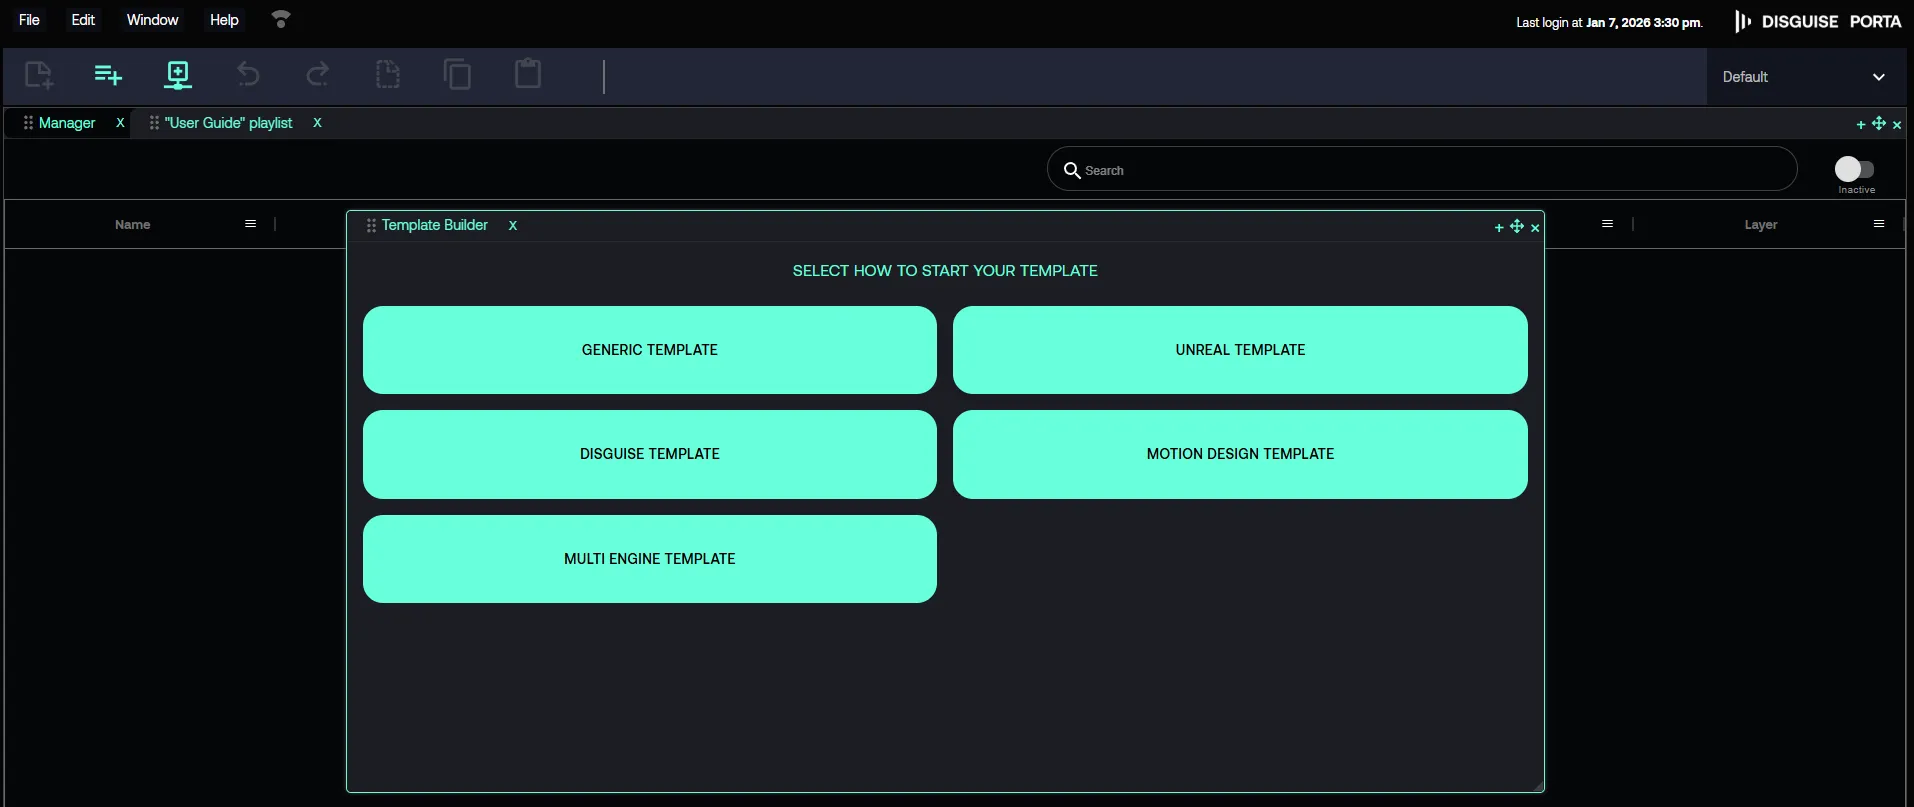Close the Template Builder tab

(513, 226)
